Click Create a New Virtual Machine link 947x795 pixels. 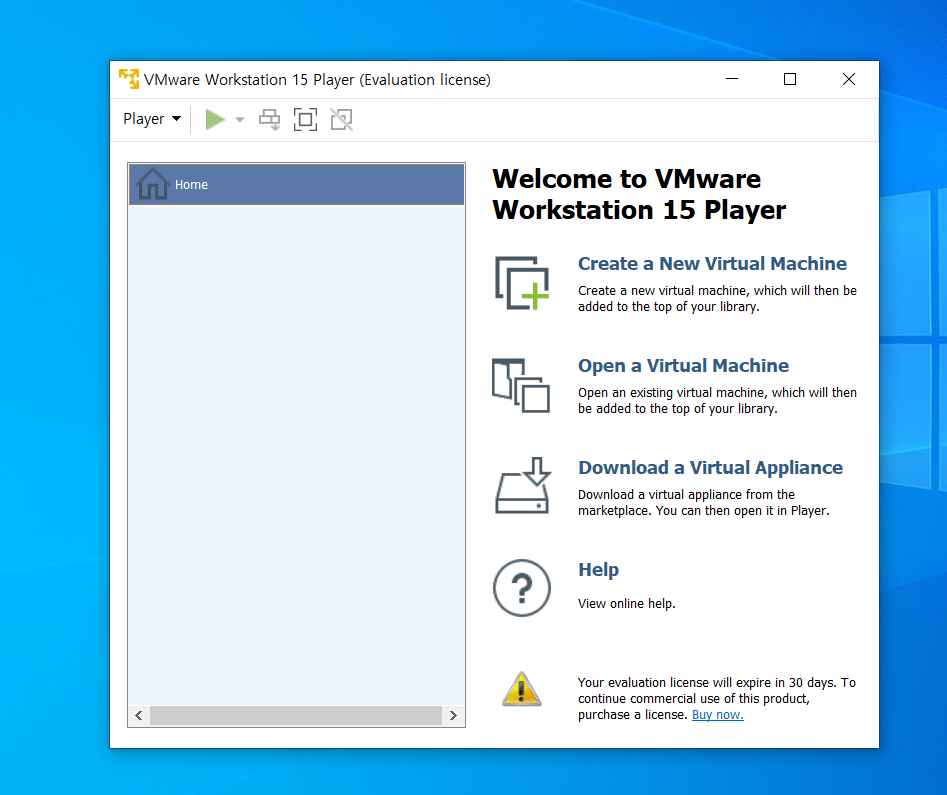712,264
